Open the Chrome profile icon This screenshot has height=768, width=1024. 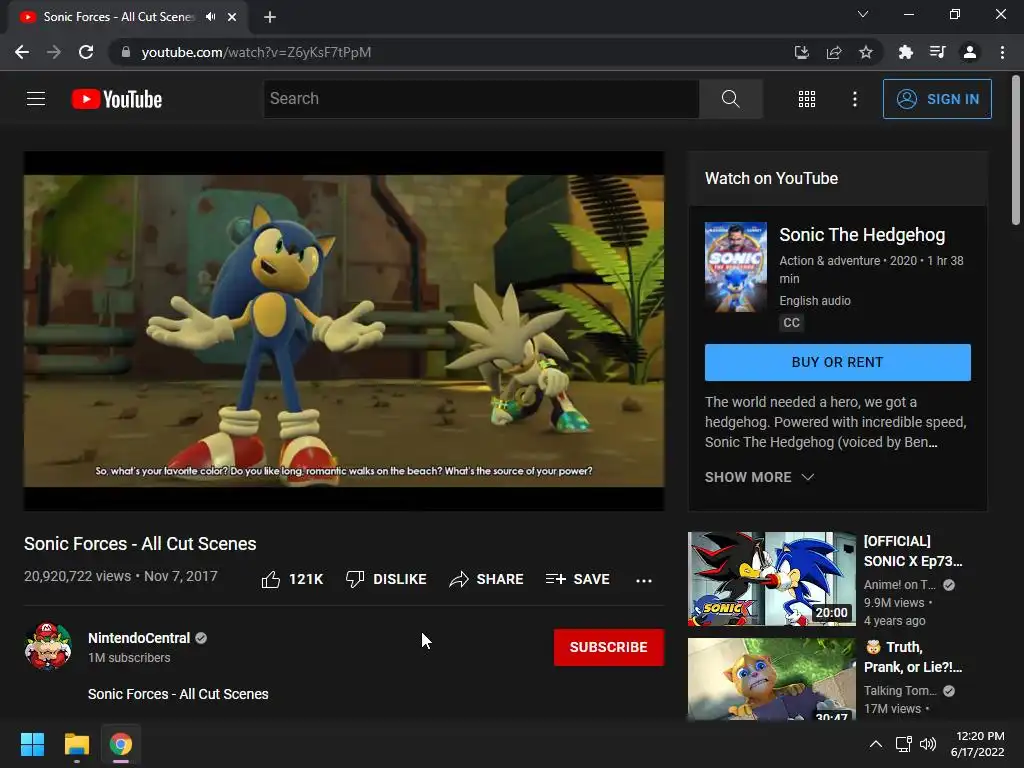pyautogui.click(x=970, y=52)
